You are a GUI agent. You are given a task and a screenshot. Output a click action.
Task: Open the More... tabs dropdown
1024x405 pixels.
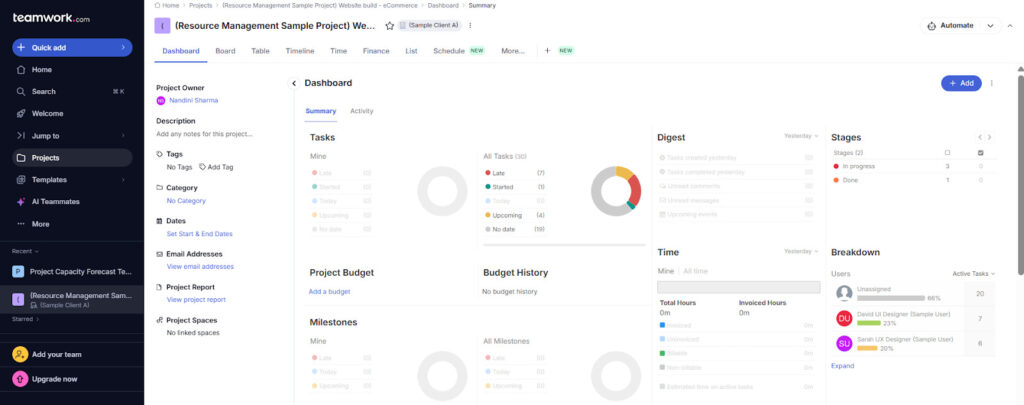[x=513, y=51]
